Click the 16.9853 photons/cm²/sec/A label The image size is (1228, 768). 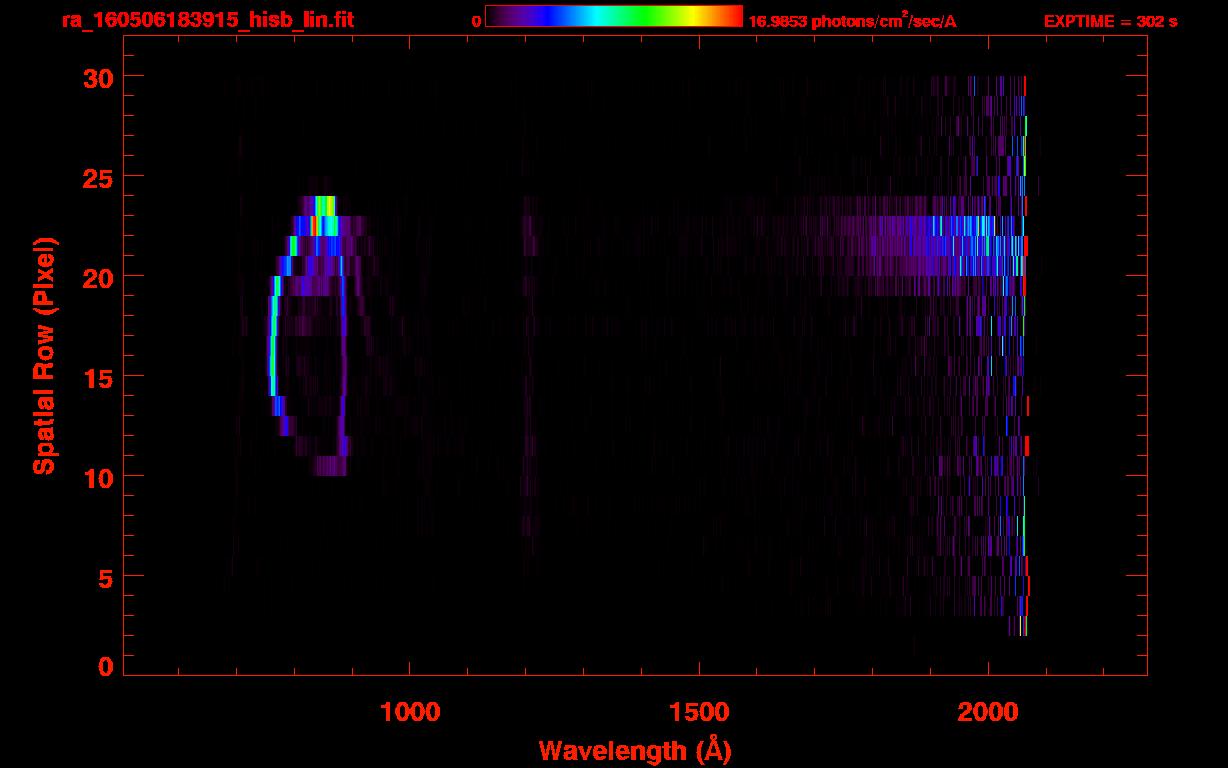[852, 20]
